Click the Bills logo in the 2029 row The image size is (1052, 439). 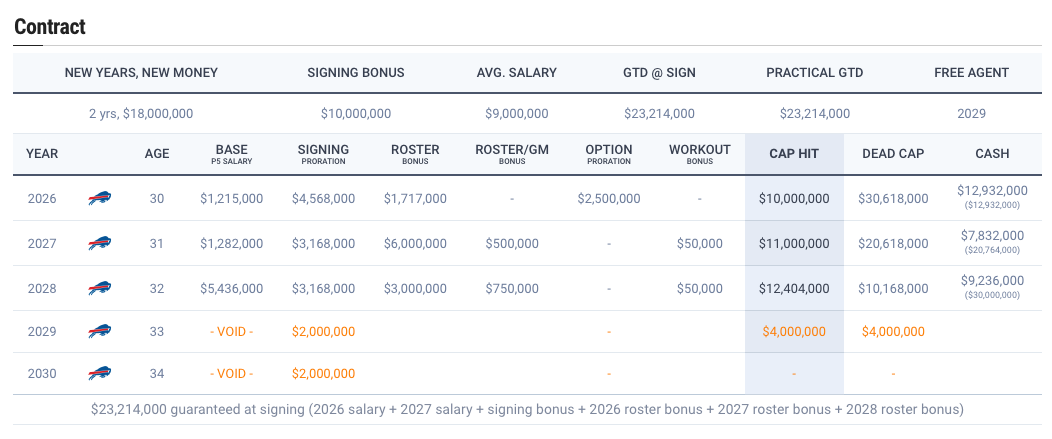(x=99, y=331)
